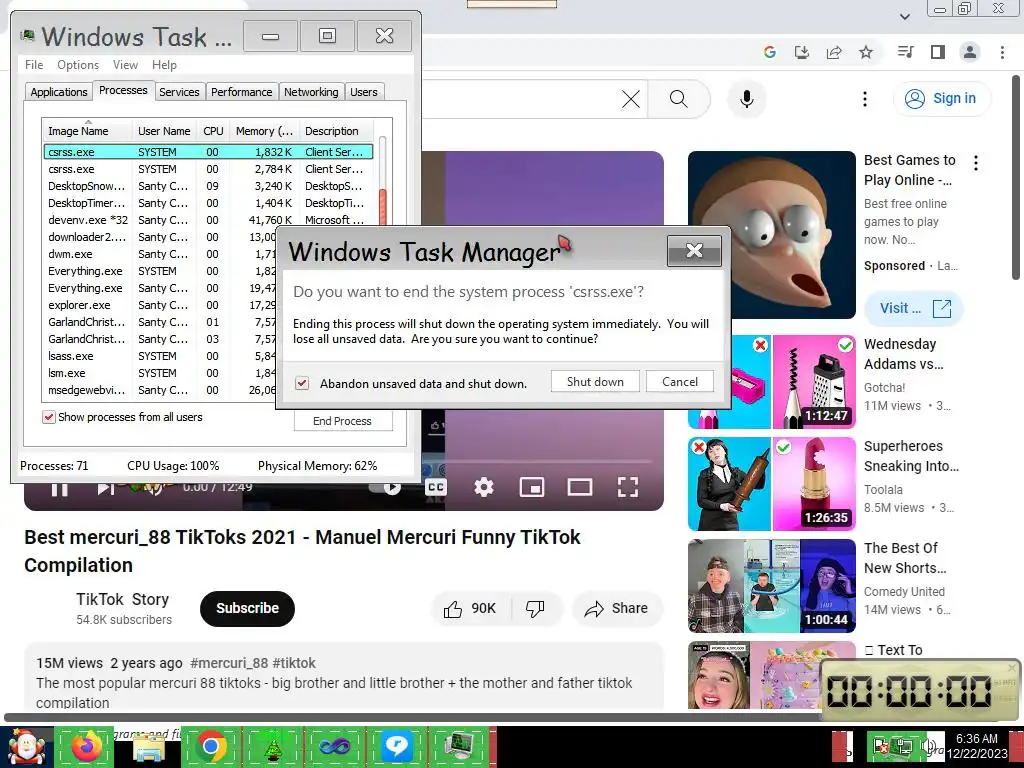Switch to the Networking tab
Viewport: 1024px width, 768px height.
(311, 92)
